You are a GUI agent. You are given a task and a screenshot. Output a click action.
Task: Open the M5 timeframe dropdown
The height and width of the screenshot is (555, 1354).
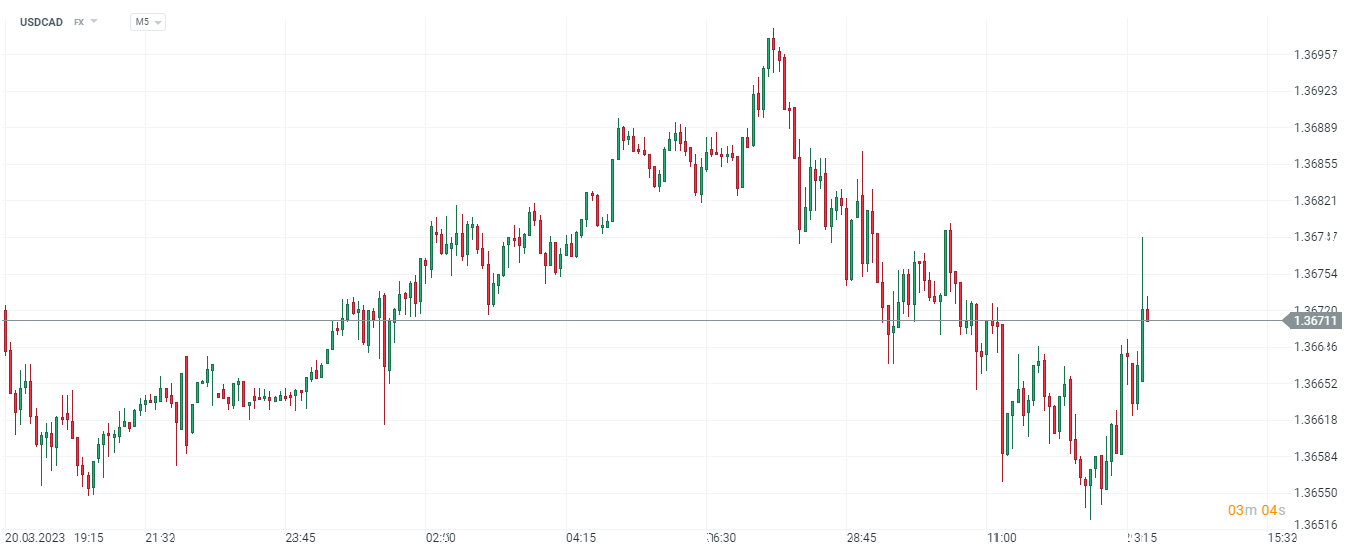click(147, 22)
